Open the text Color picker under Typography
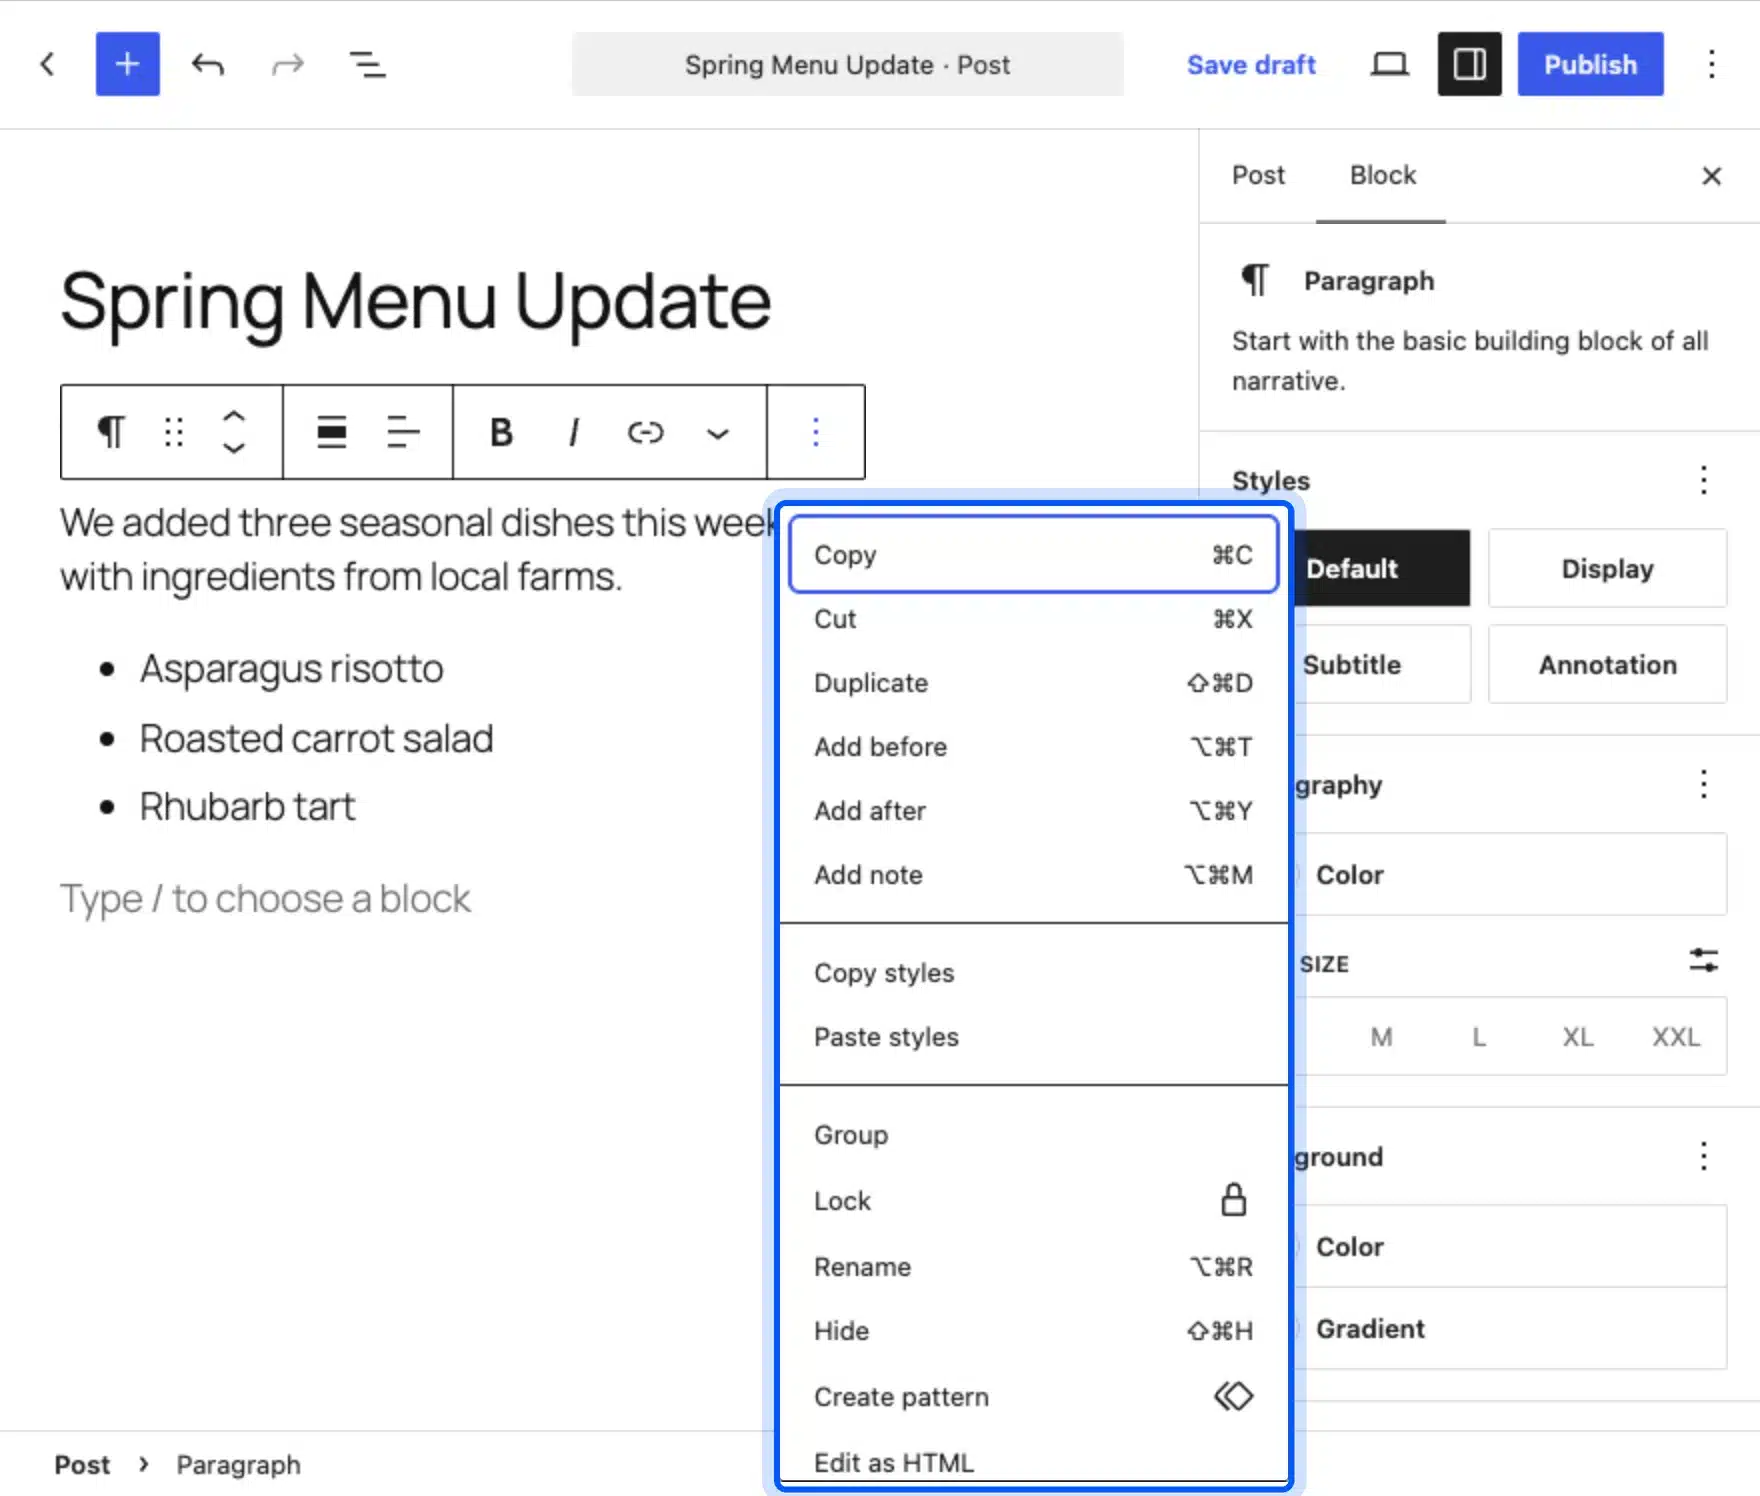This screenshot has width=1760, height=1496. click(1510, 874)
